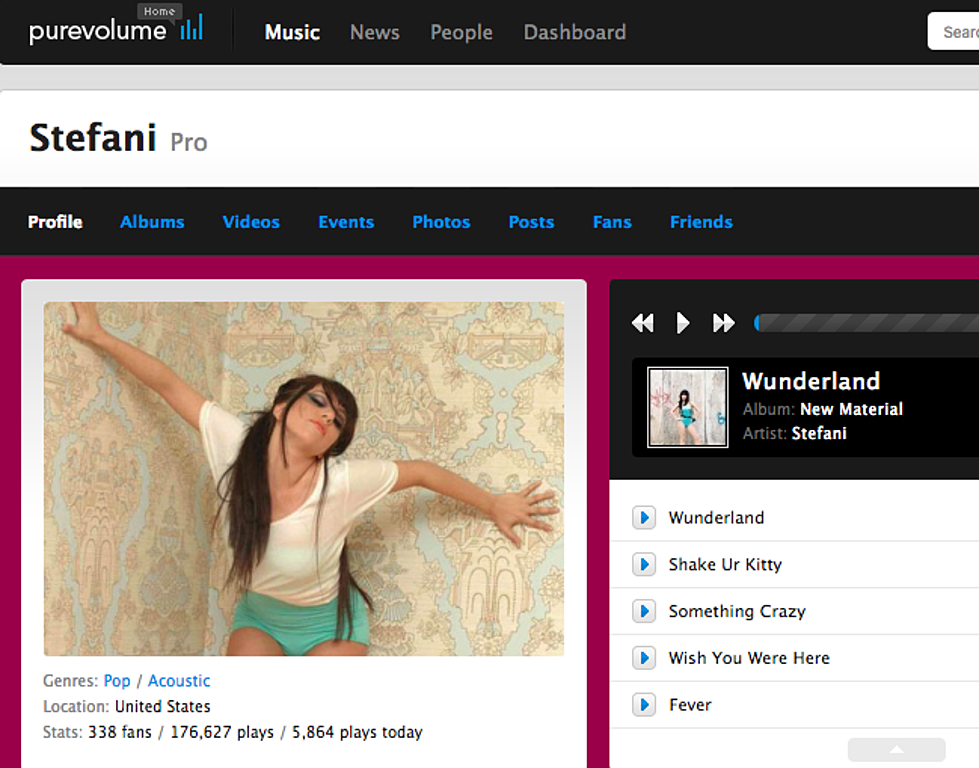The image size is (979, 768).
Task: Click the purevolume home logo
Action: 116,30
